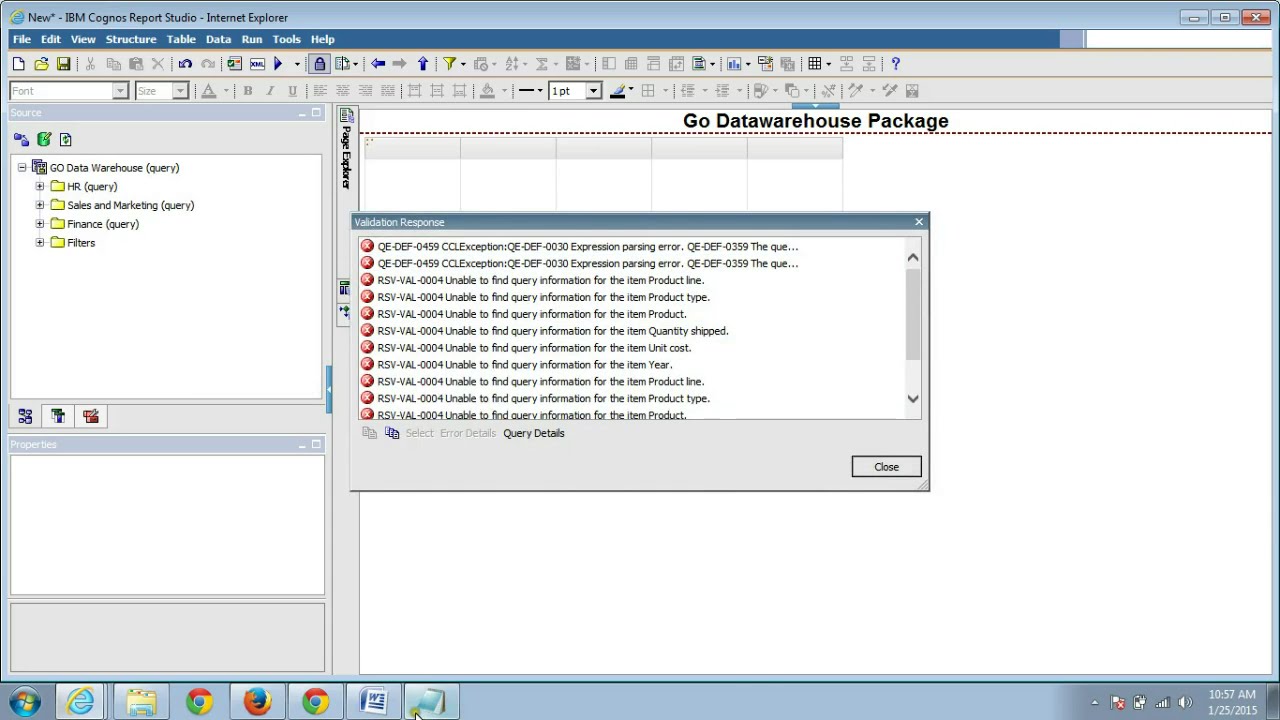Run the report with the blue play icon
This screenshot has width=1280, height=720.
point(279,64)
